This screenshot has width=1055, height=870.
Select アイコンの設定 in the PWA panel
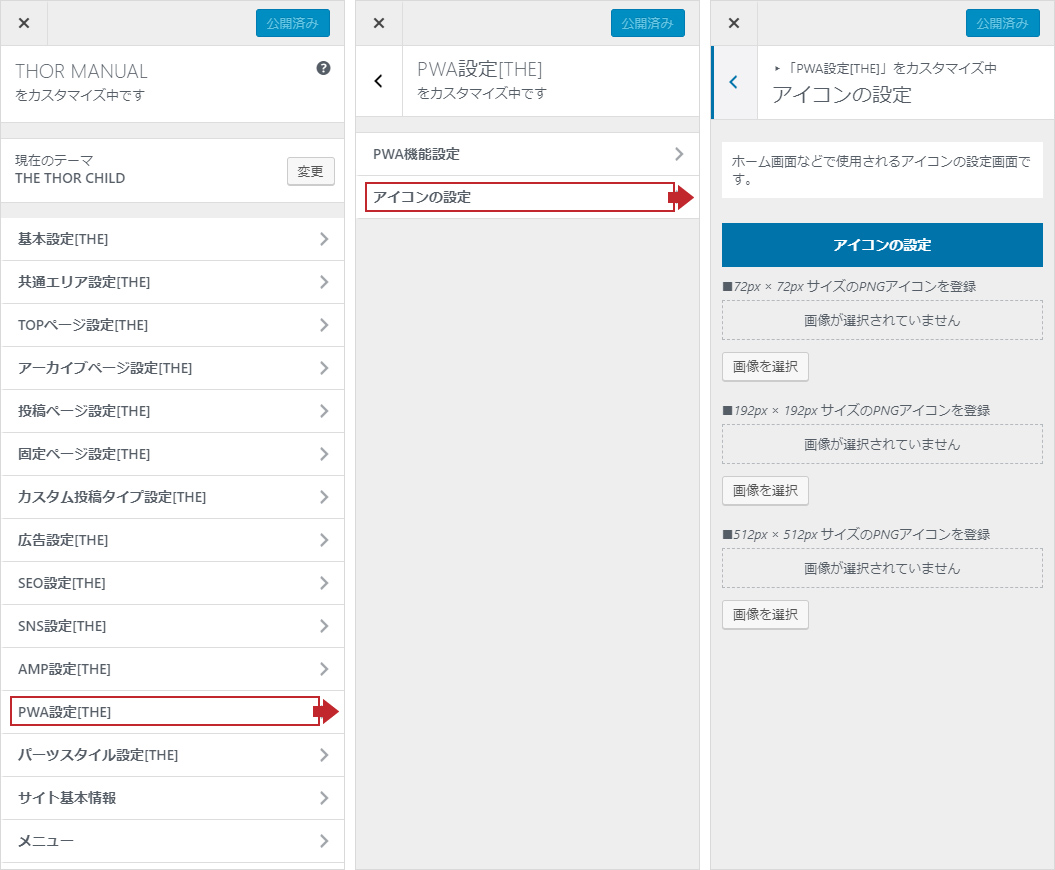click(x=520, y=197)
